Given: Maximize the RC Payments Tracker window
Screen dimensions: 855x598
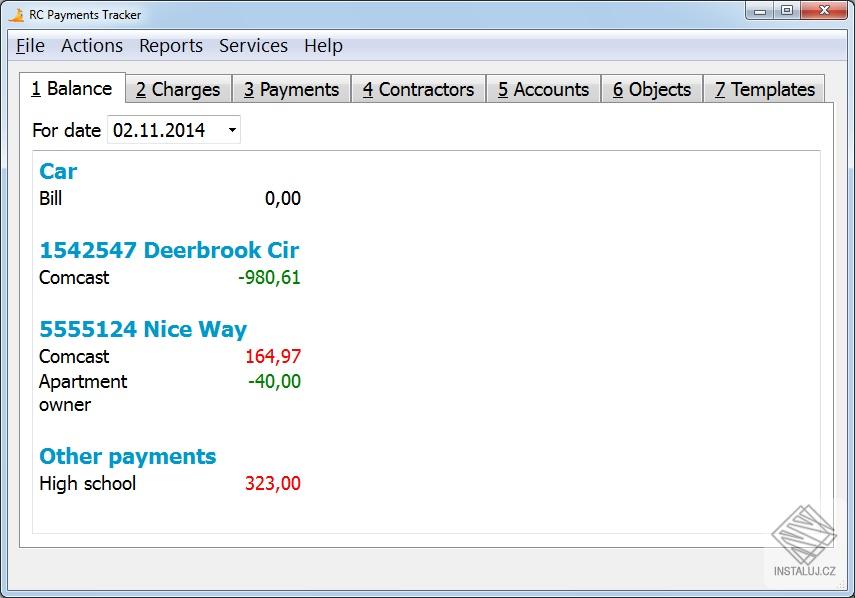Looking at the screenshot, I should [787, 11].
